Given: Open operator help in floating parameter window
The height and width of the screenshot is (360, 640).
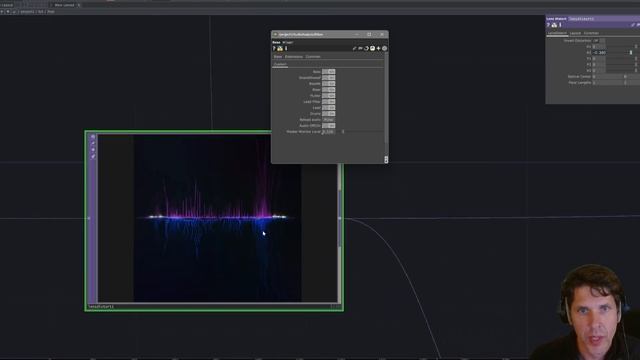Looking at the screenshot, I should coord(274,49).
